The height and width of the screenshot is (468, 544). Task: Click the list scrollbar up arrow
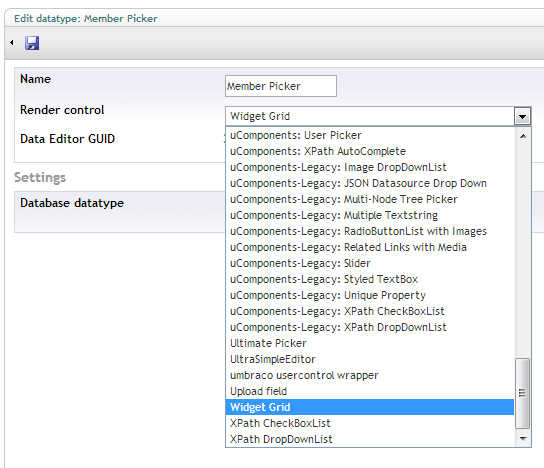tap(523, 136)
